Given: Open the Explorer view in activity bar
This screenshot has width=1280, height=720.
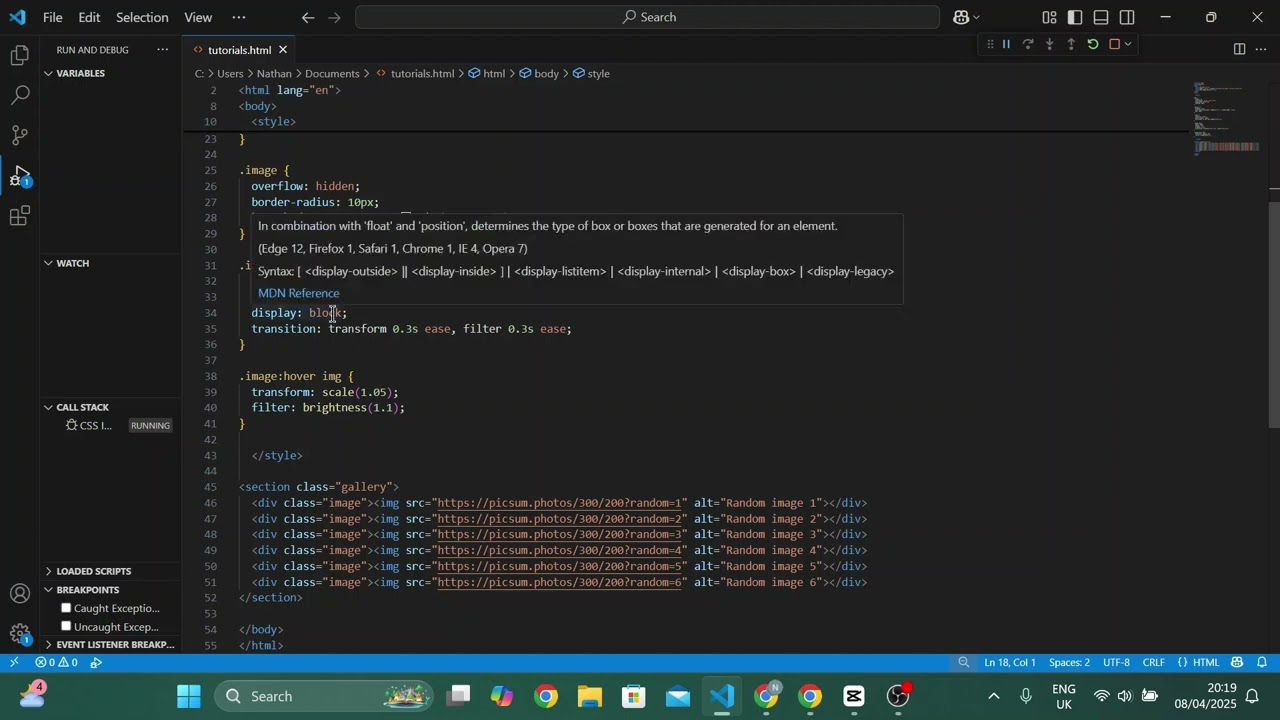Looking at the screenshot, I should pos(20,55).
